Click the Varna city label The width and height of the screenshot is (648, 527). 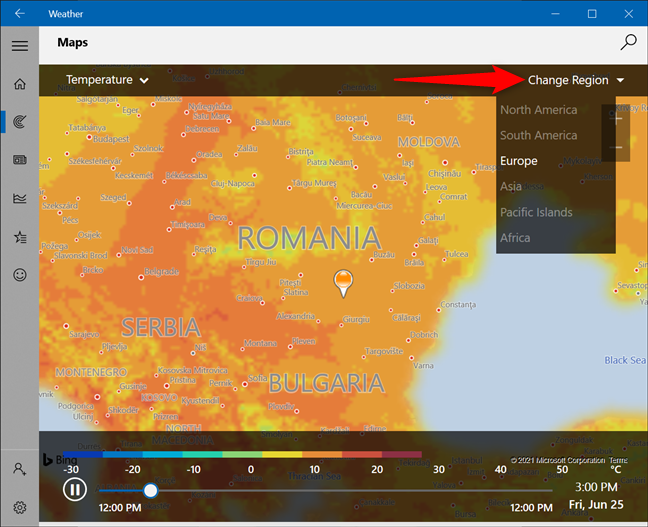pos(423,366)
